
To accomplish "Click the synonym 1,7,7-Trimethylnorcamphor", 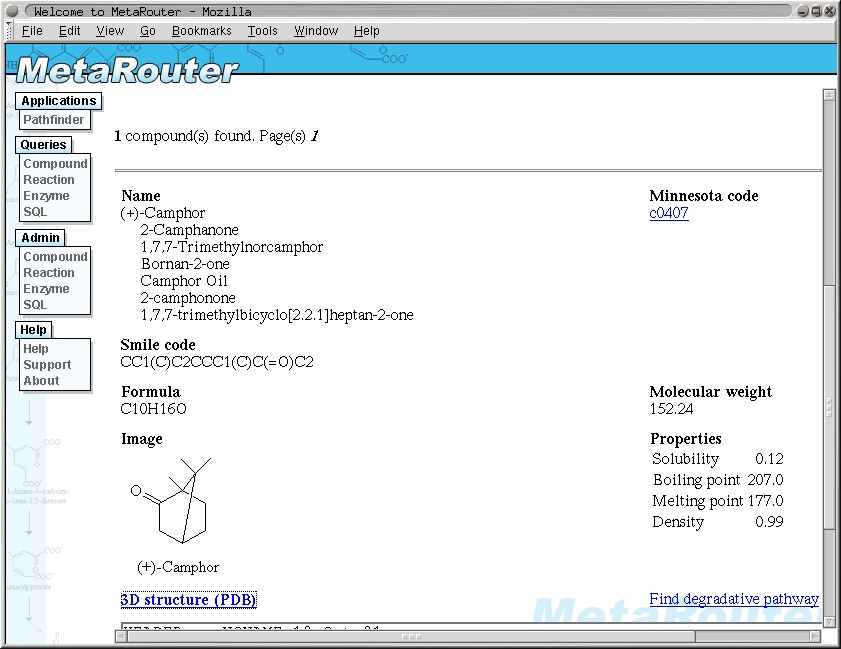I will (232, 247).
